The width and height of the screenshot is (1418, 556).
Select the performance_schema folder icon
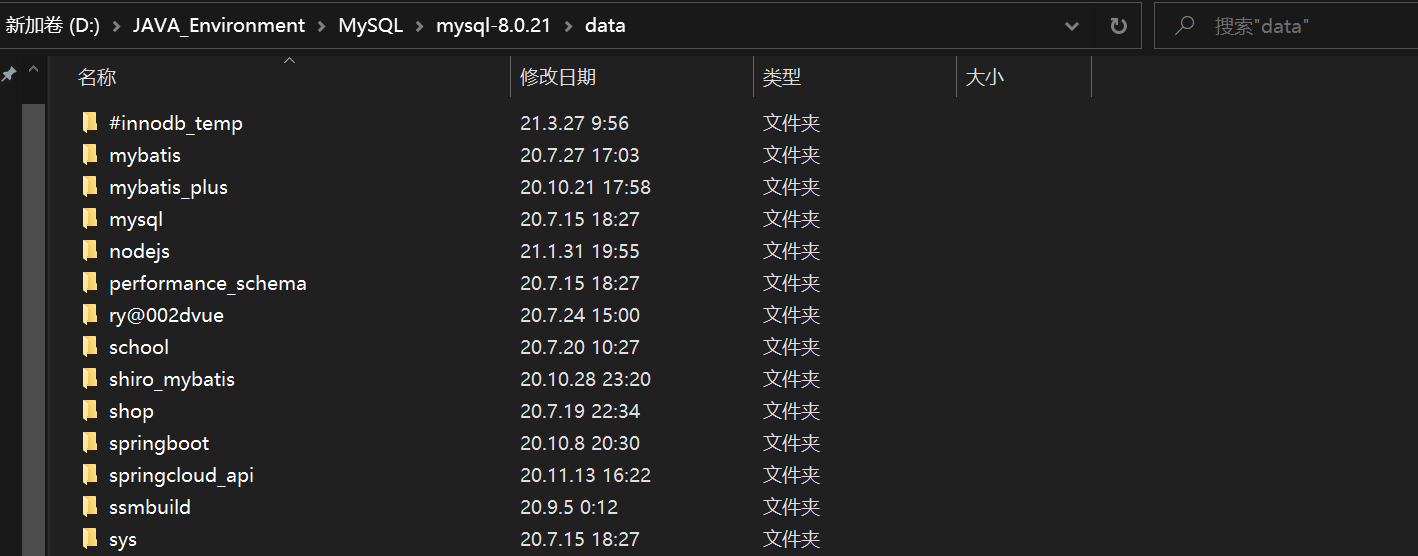[90, 283]
